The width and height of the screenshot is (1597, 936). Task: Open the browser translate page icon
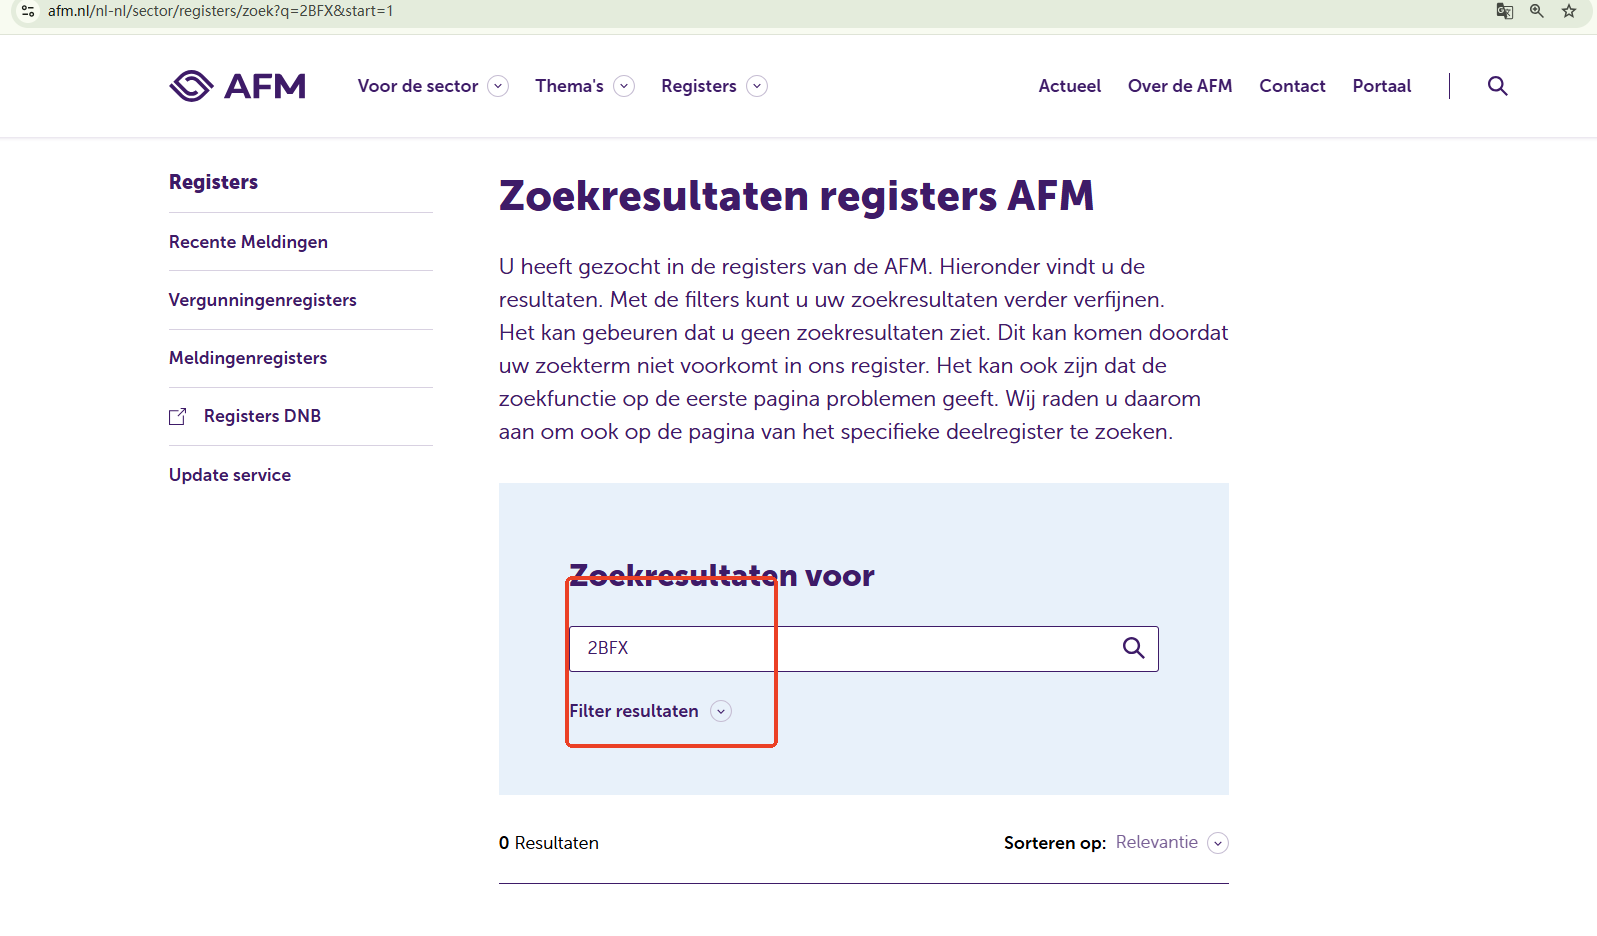coord(1504,11)
